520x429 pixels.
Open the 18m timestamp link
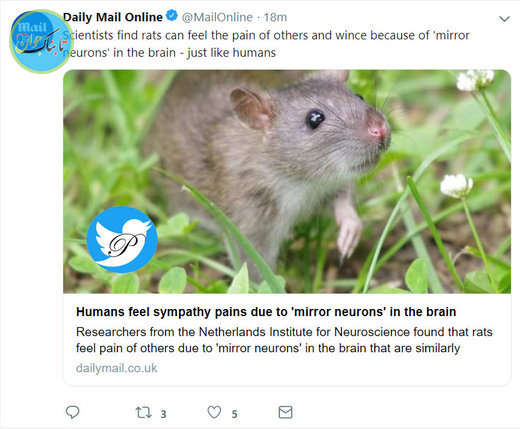coord(275,17)
